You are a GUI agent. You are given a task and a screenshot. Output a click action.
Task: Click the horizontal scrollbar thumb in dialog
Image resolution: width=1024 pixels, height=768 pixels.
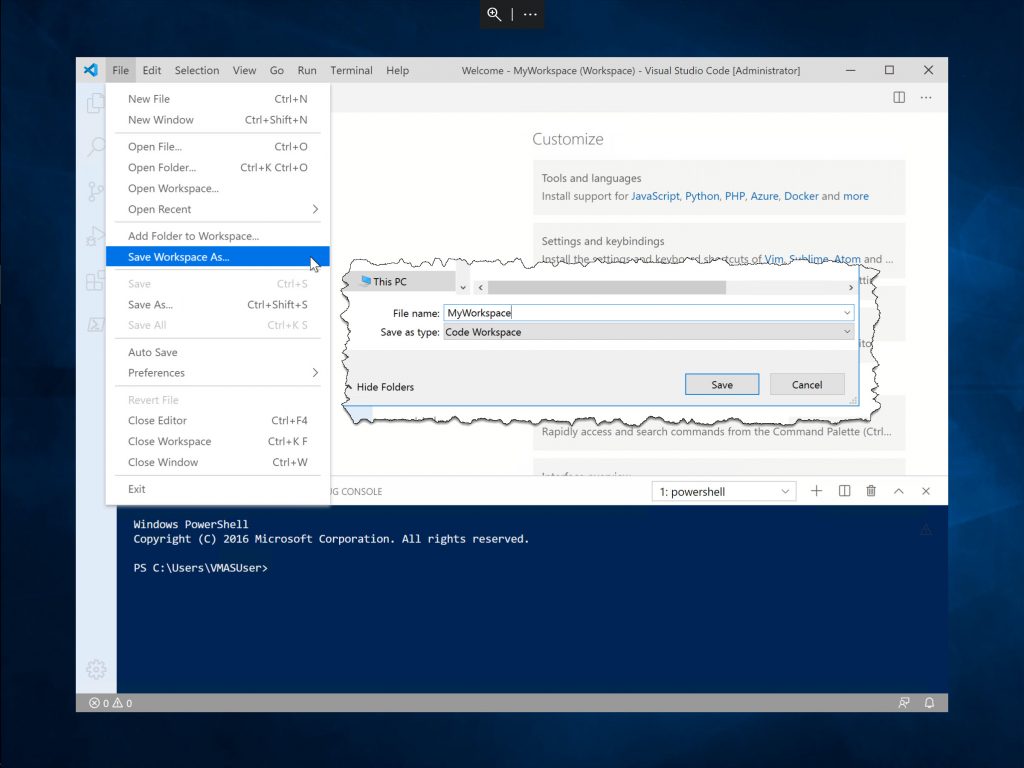click(607, 287)
